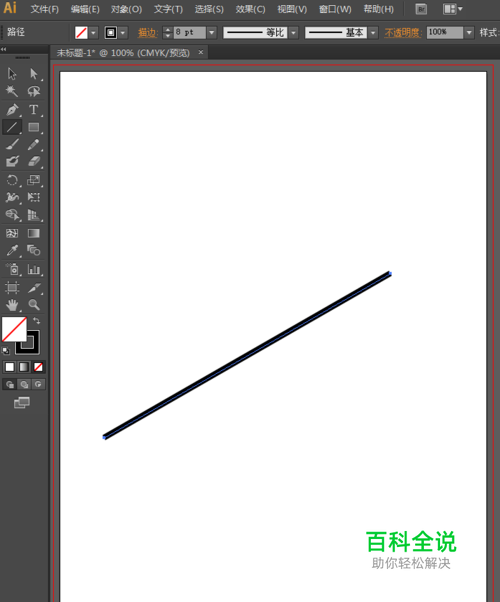Select the Type tool
The height and width of the screenshot is (602, 500).
pyautogui.click(x=33, y=109)
